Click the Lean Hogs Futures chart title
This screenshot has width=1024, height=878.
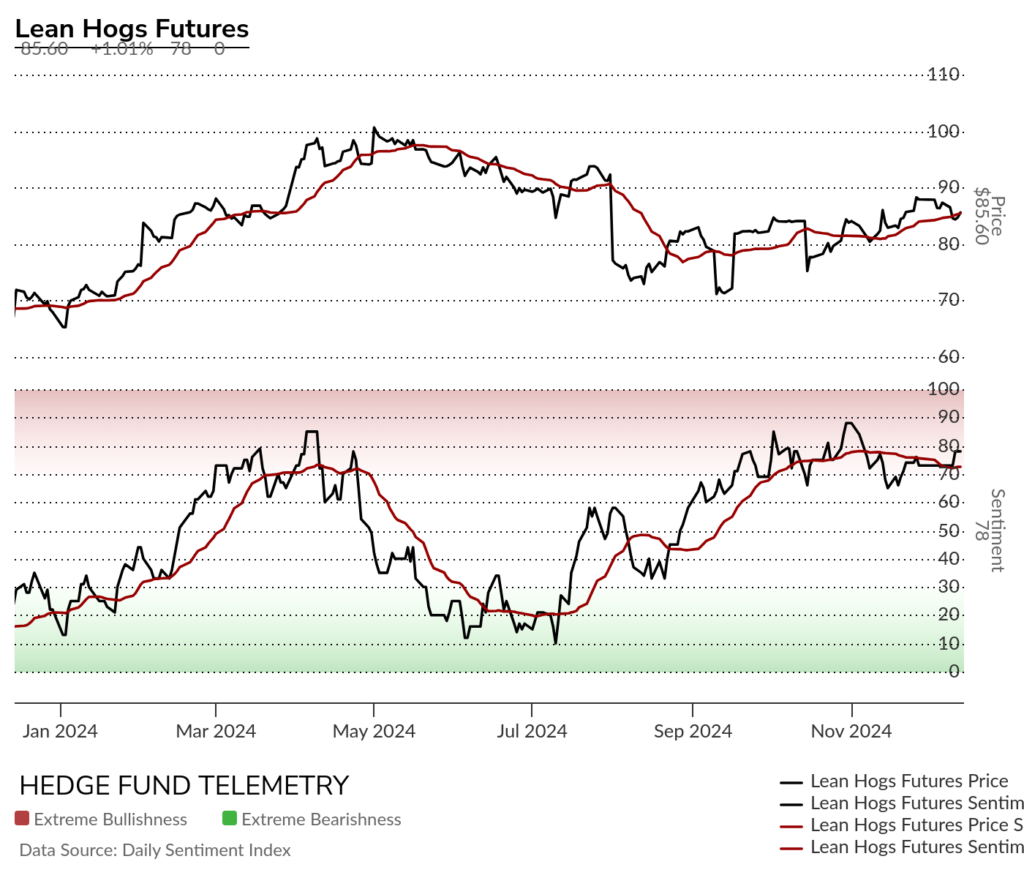tap(132, 29)
